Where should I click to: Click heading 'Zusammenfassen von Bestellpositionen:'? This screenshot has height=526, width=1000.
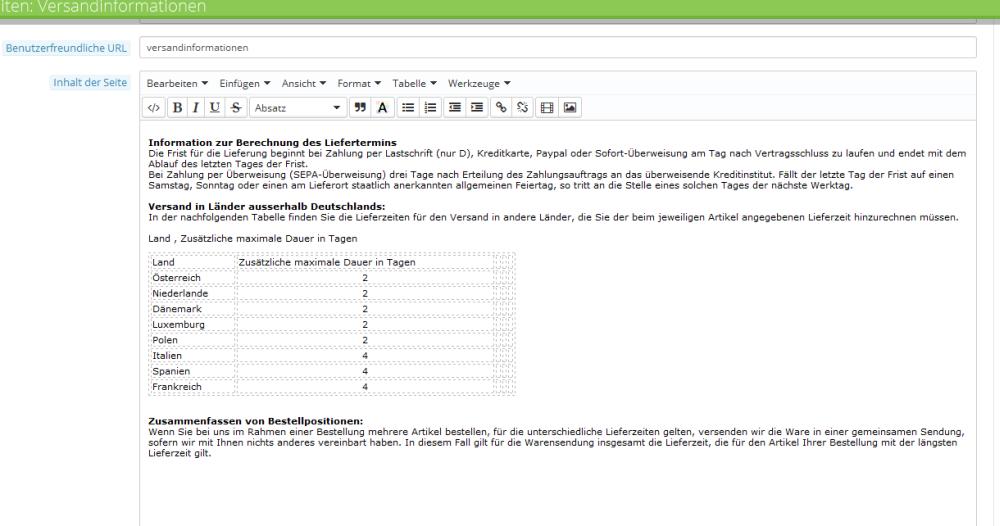click(255, 421)
